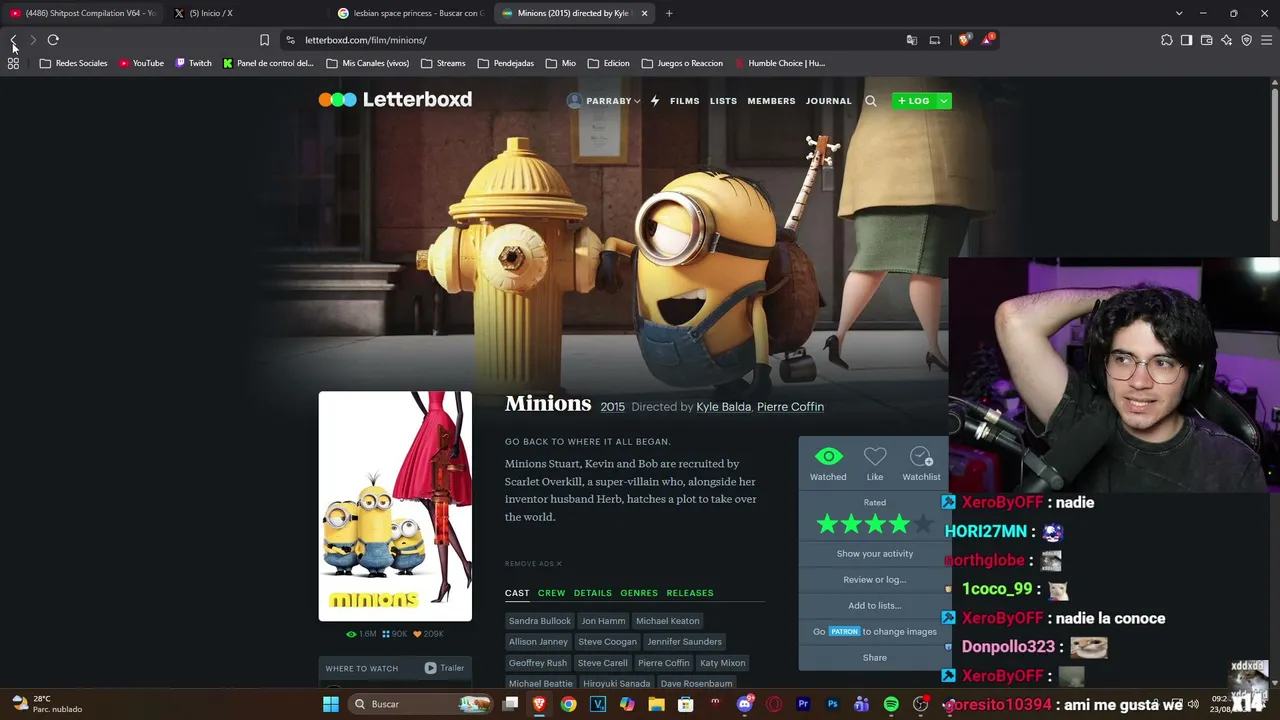The height and width of the screenshot is (720, 1280).
Task: Open cast member Sandra Bullock
Action: (x=540, y=621)
